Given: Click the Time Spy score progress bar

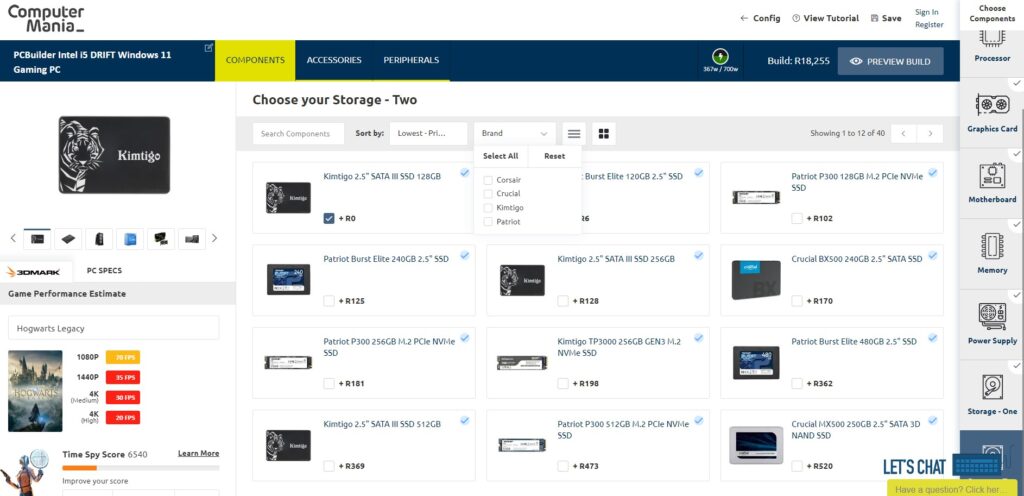Looking at the screenshot, I should (140, 468).
